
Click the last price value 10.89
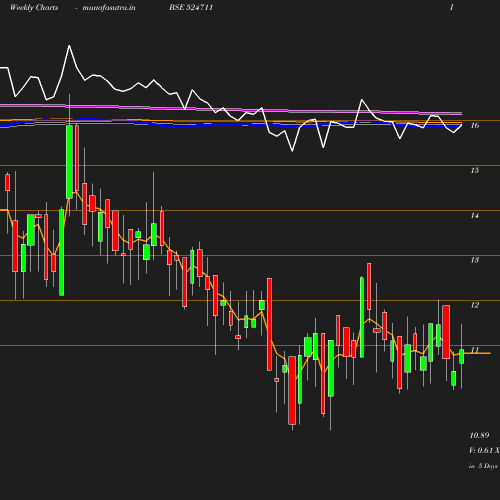479,435
